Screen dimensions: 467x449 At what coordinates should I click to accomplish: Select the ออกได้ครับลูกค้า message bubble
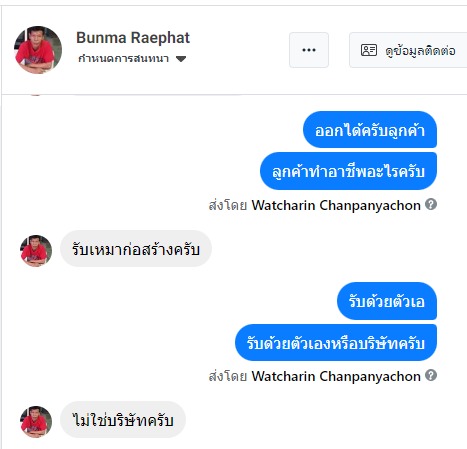click(370, 130)
